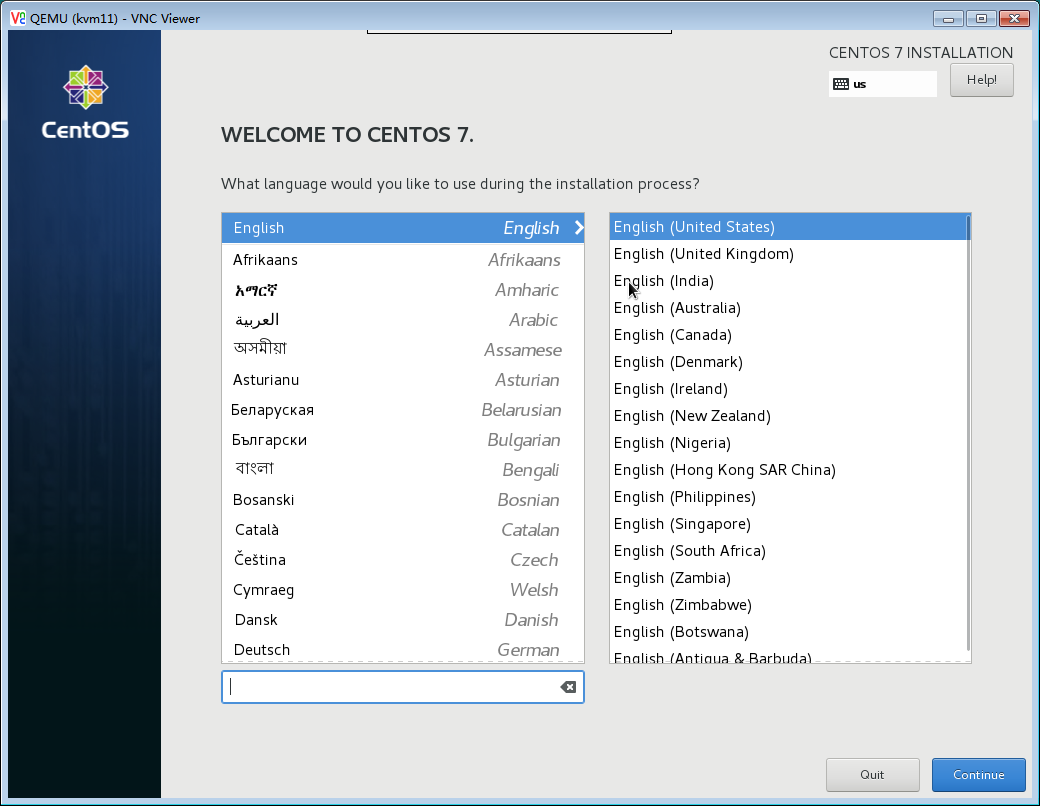Select Arabic language row
The image size is (1040, 806).
(403, 320)
